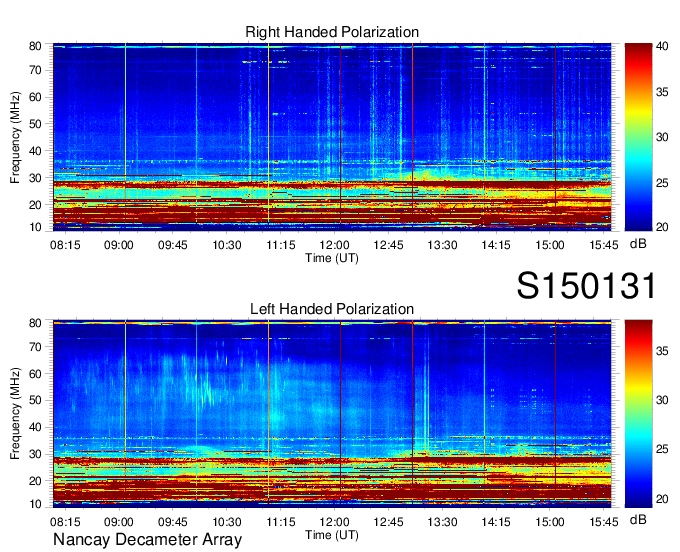Click 11:15 time tick under left-handed plot
680x552 pixels.
[x=281, y=522]
